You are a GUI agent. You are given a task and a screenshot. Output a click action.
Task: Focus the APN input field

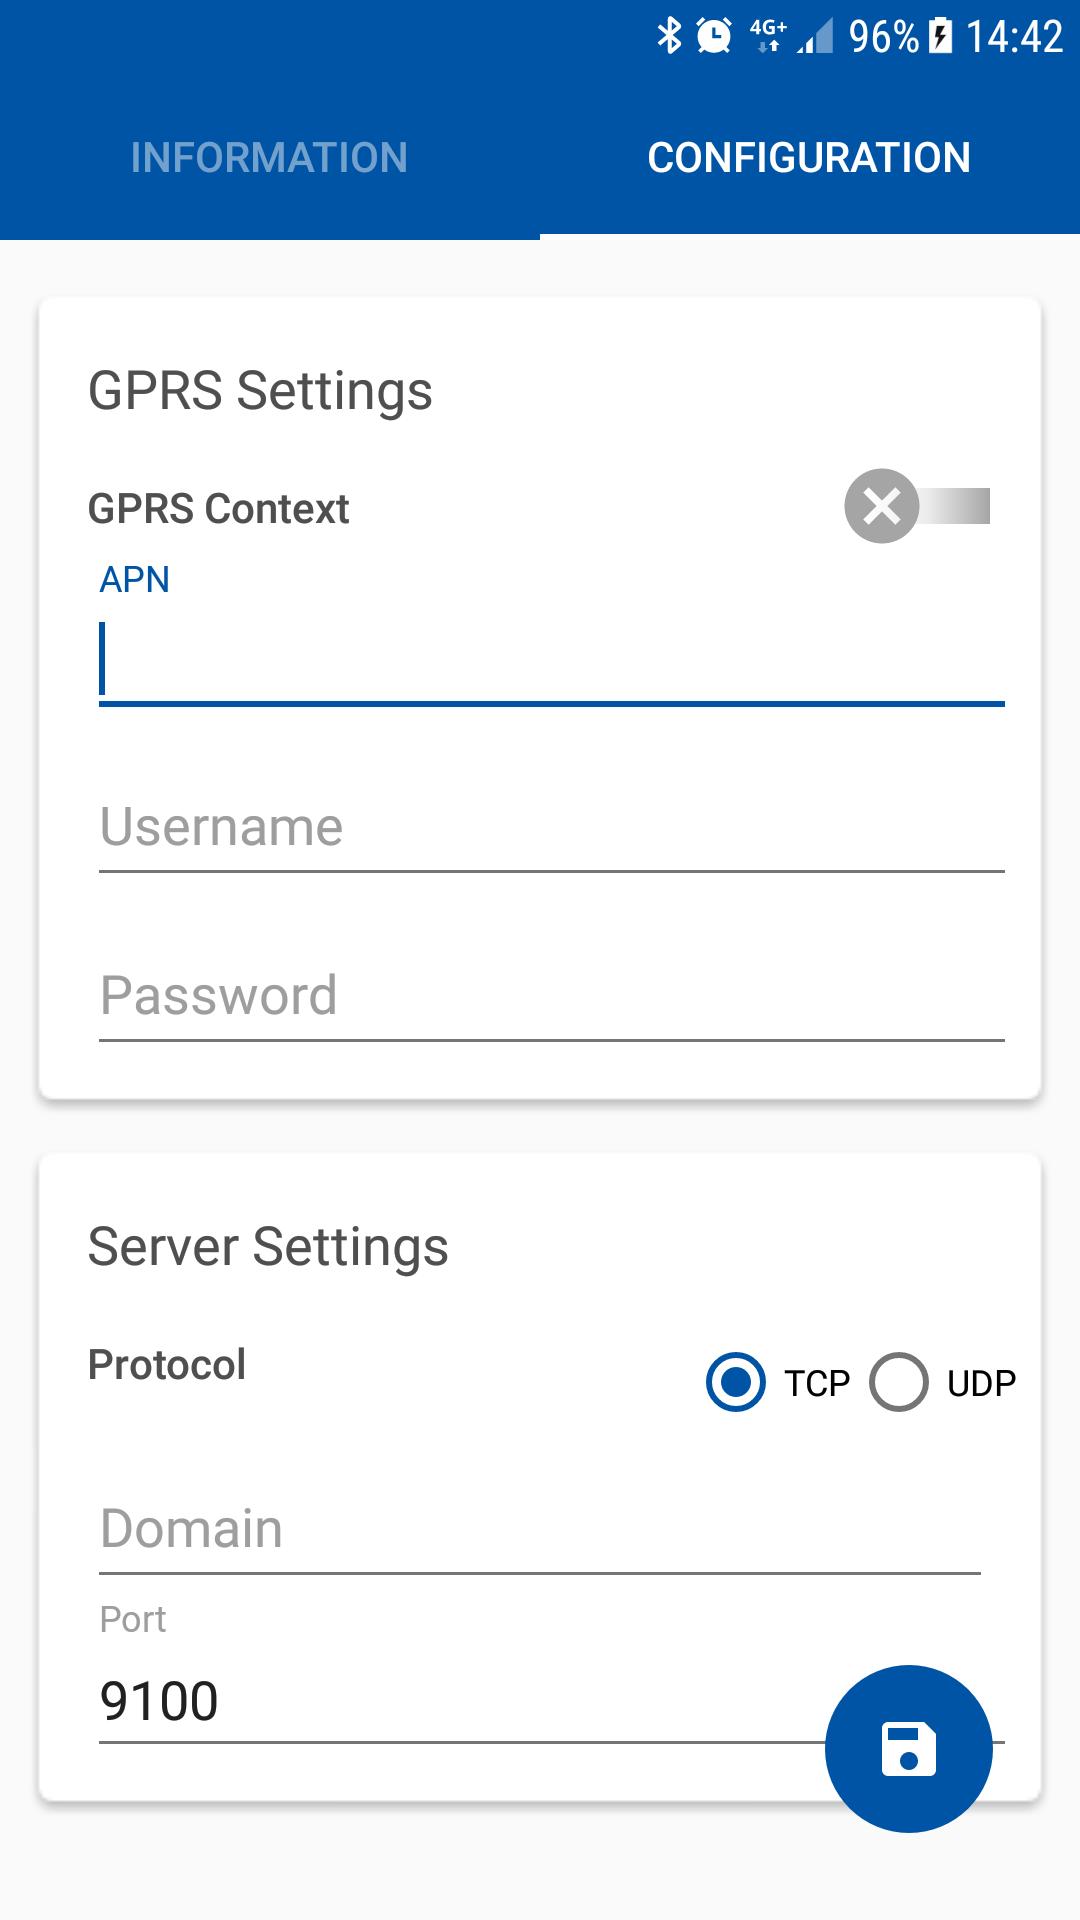tap(550, 660)
